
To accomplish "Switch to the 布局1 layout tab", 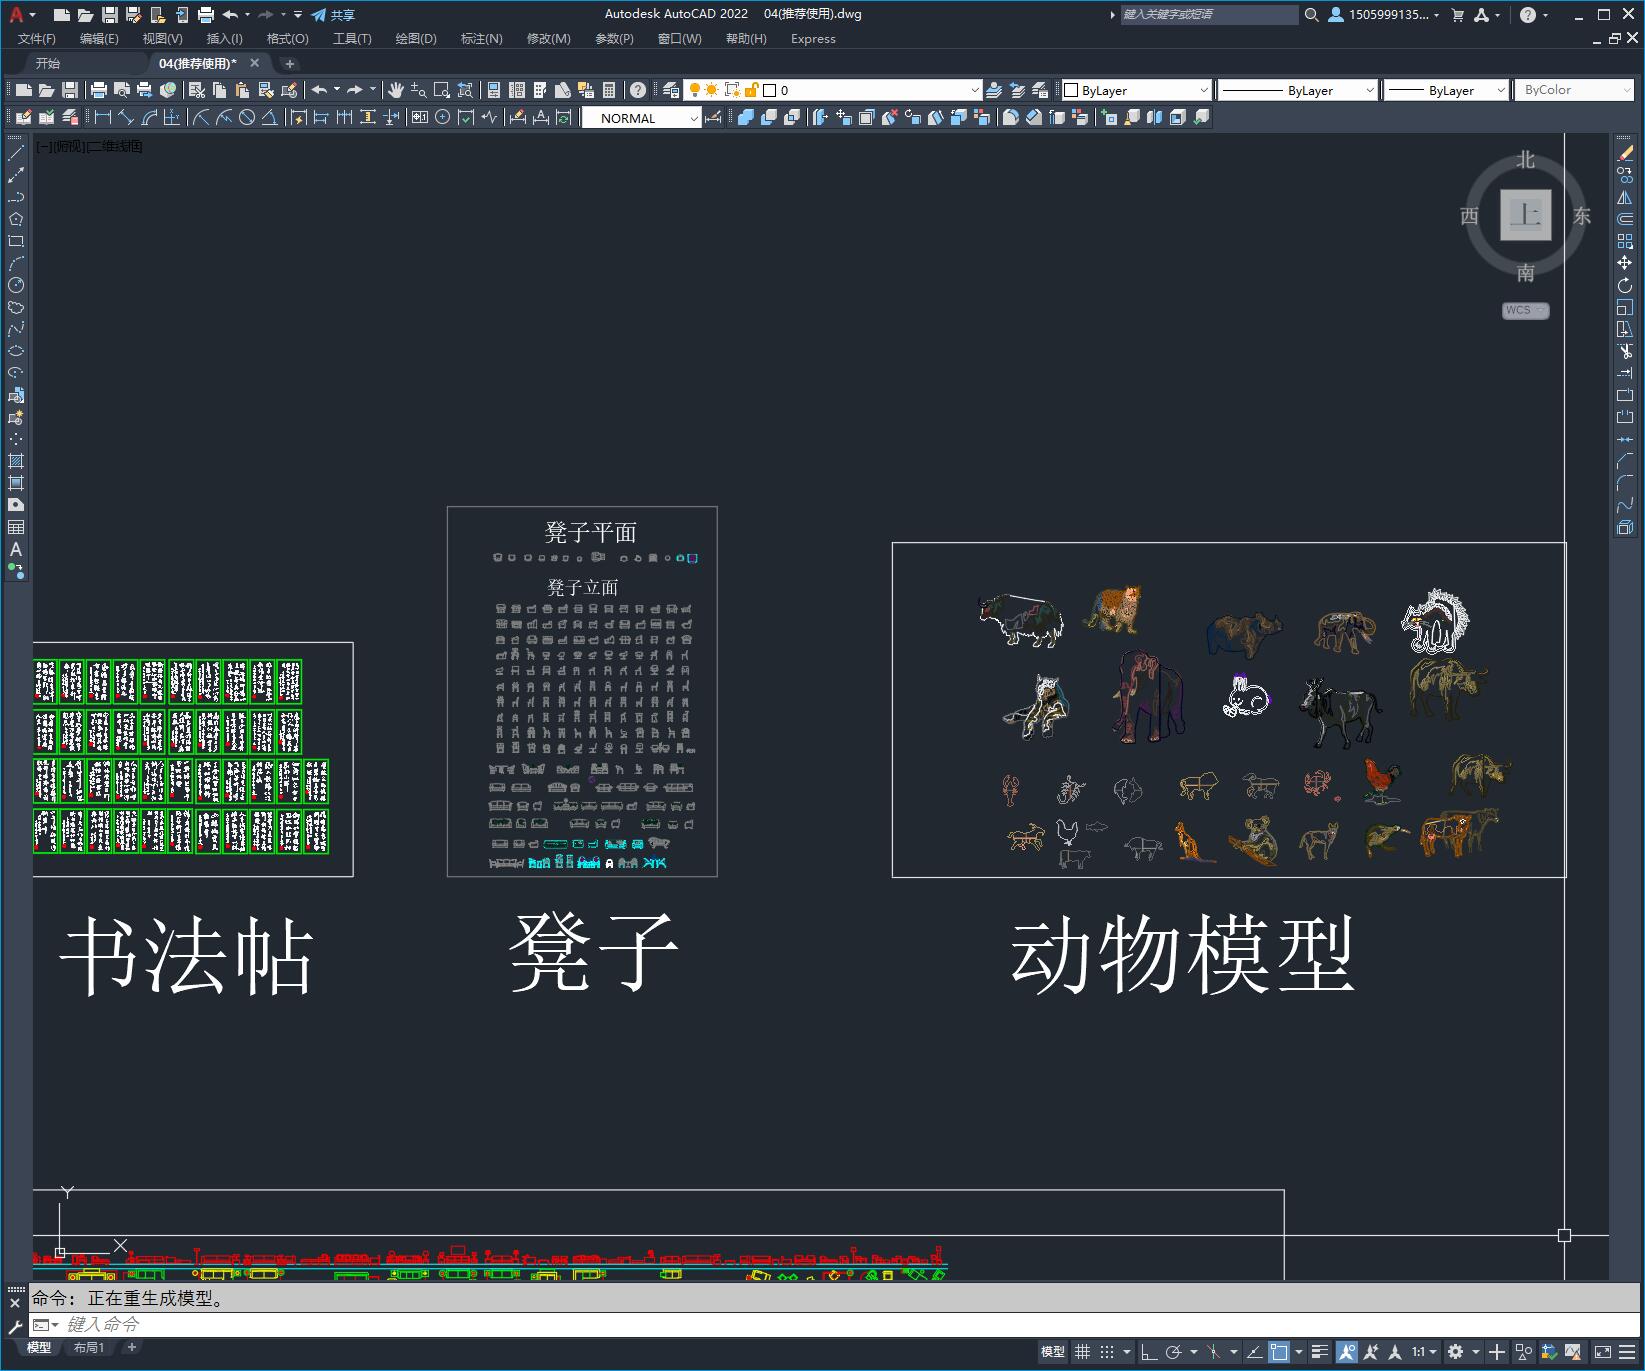I will point(89,1348).
